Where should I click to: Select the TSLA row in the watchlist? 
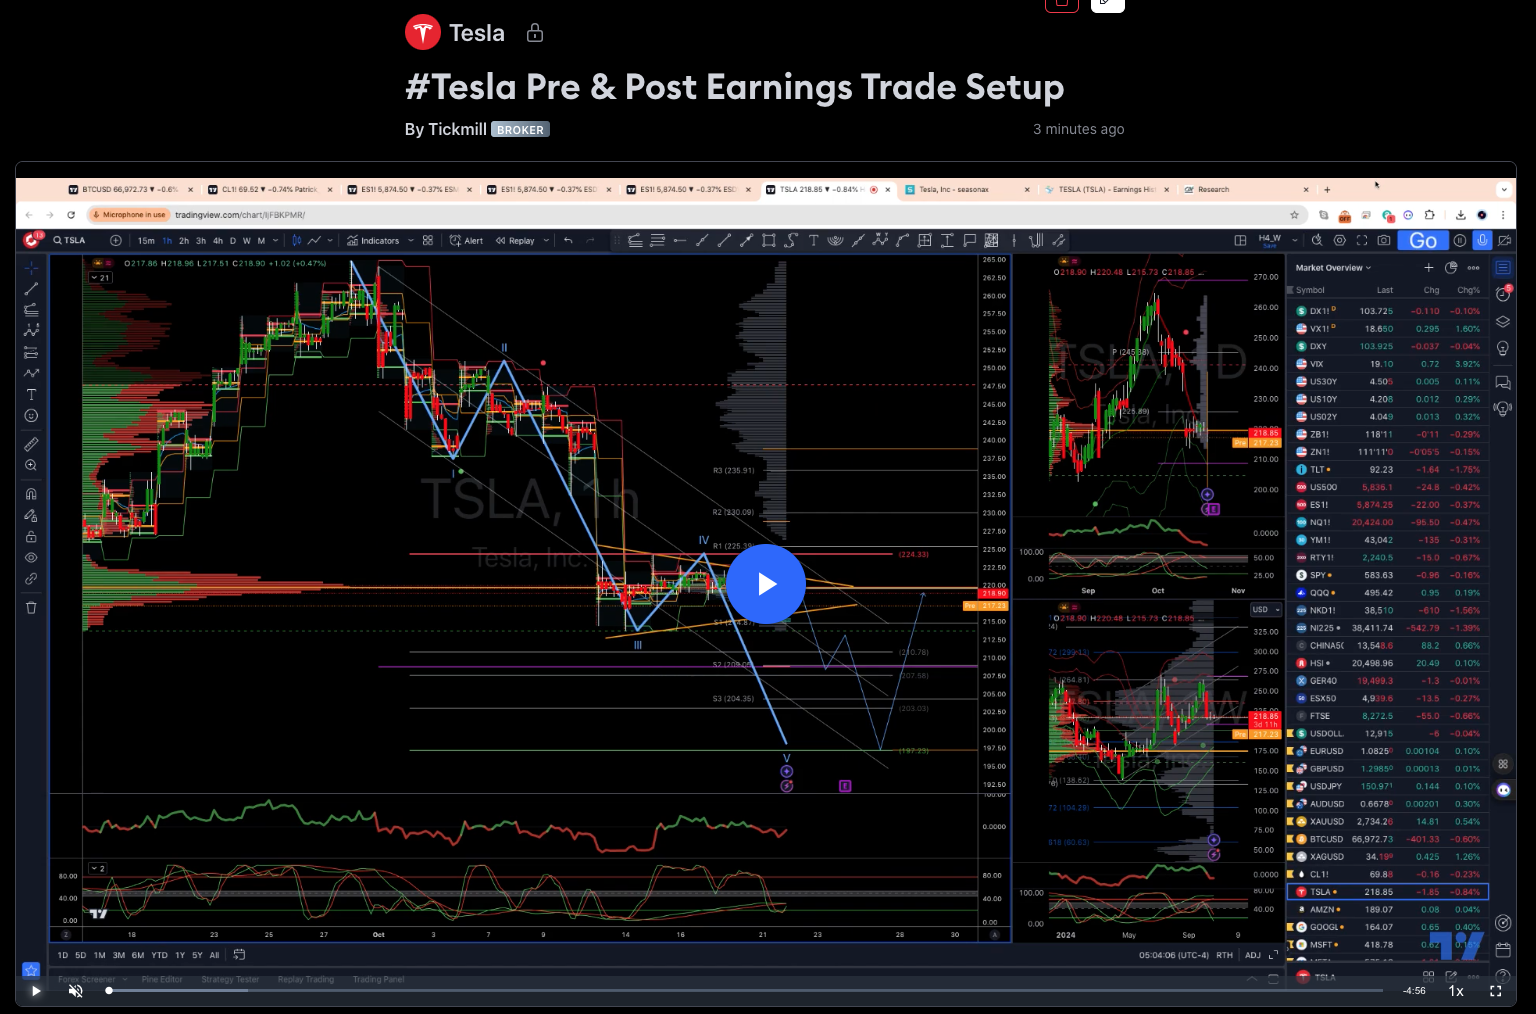tap(1388, 892)
